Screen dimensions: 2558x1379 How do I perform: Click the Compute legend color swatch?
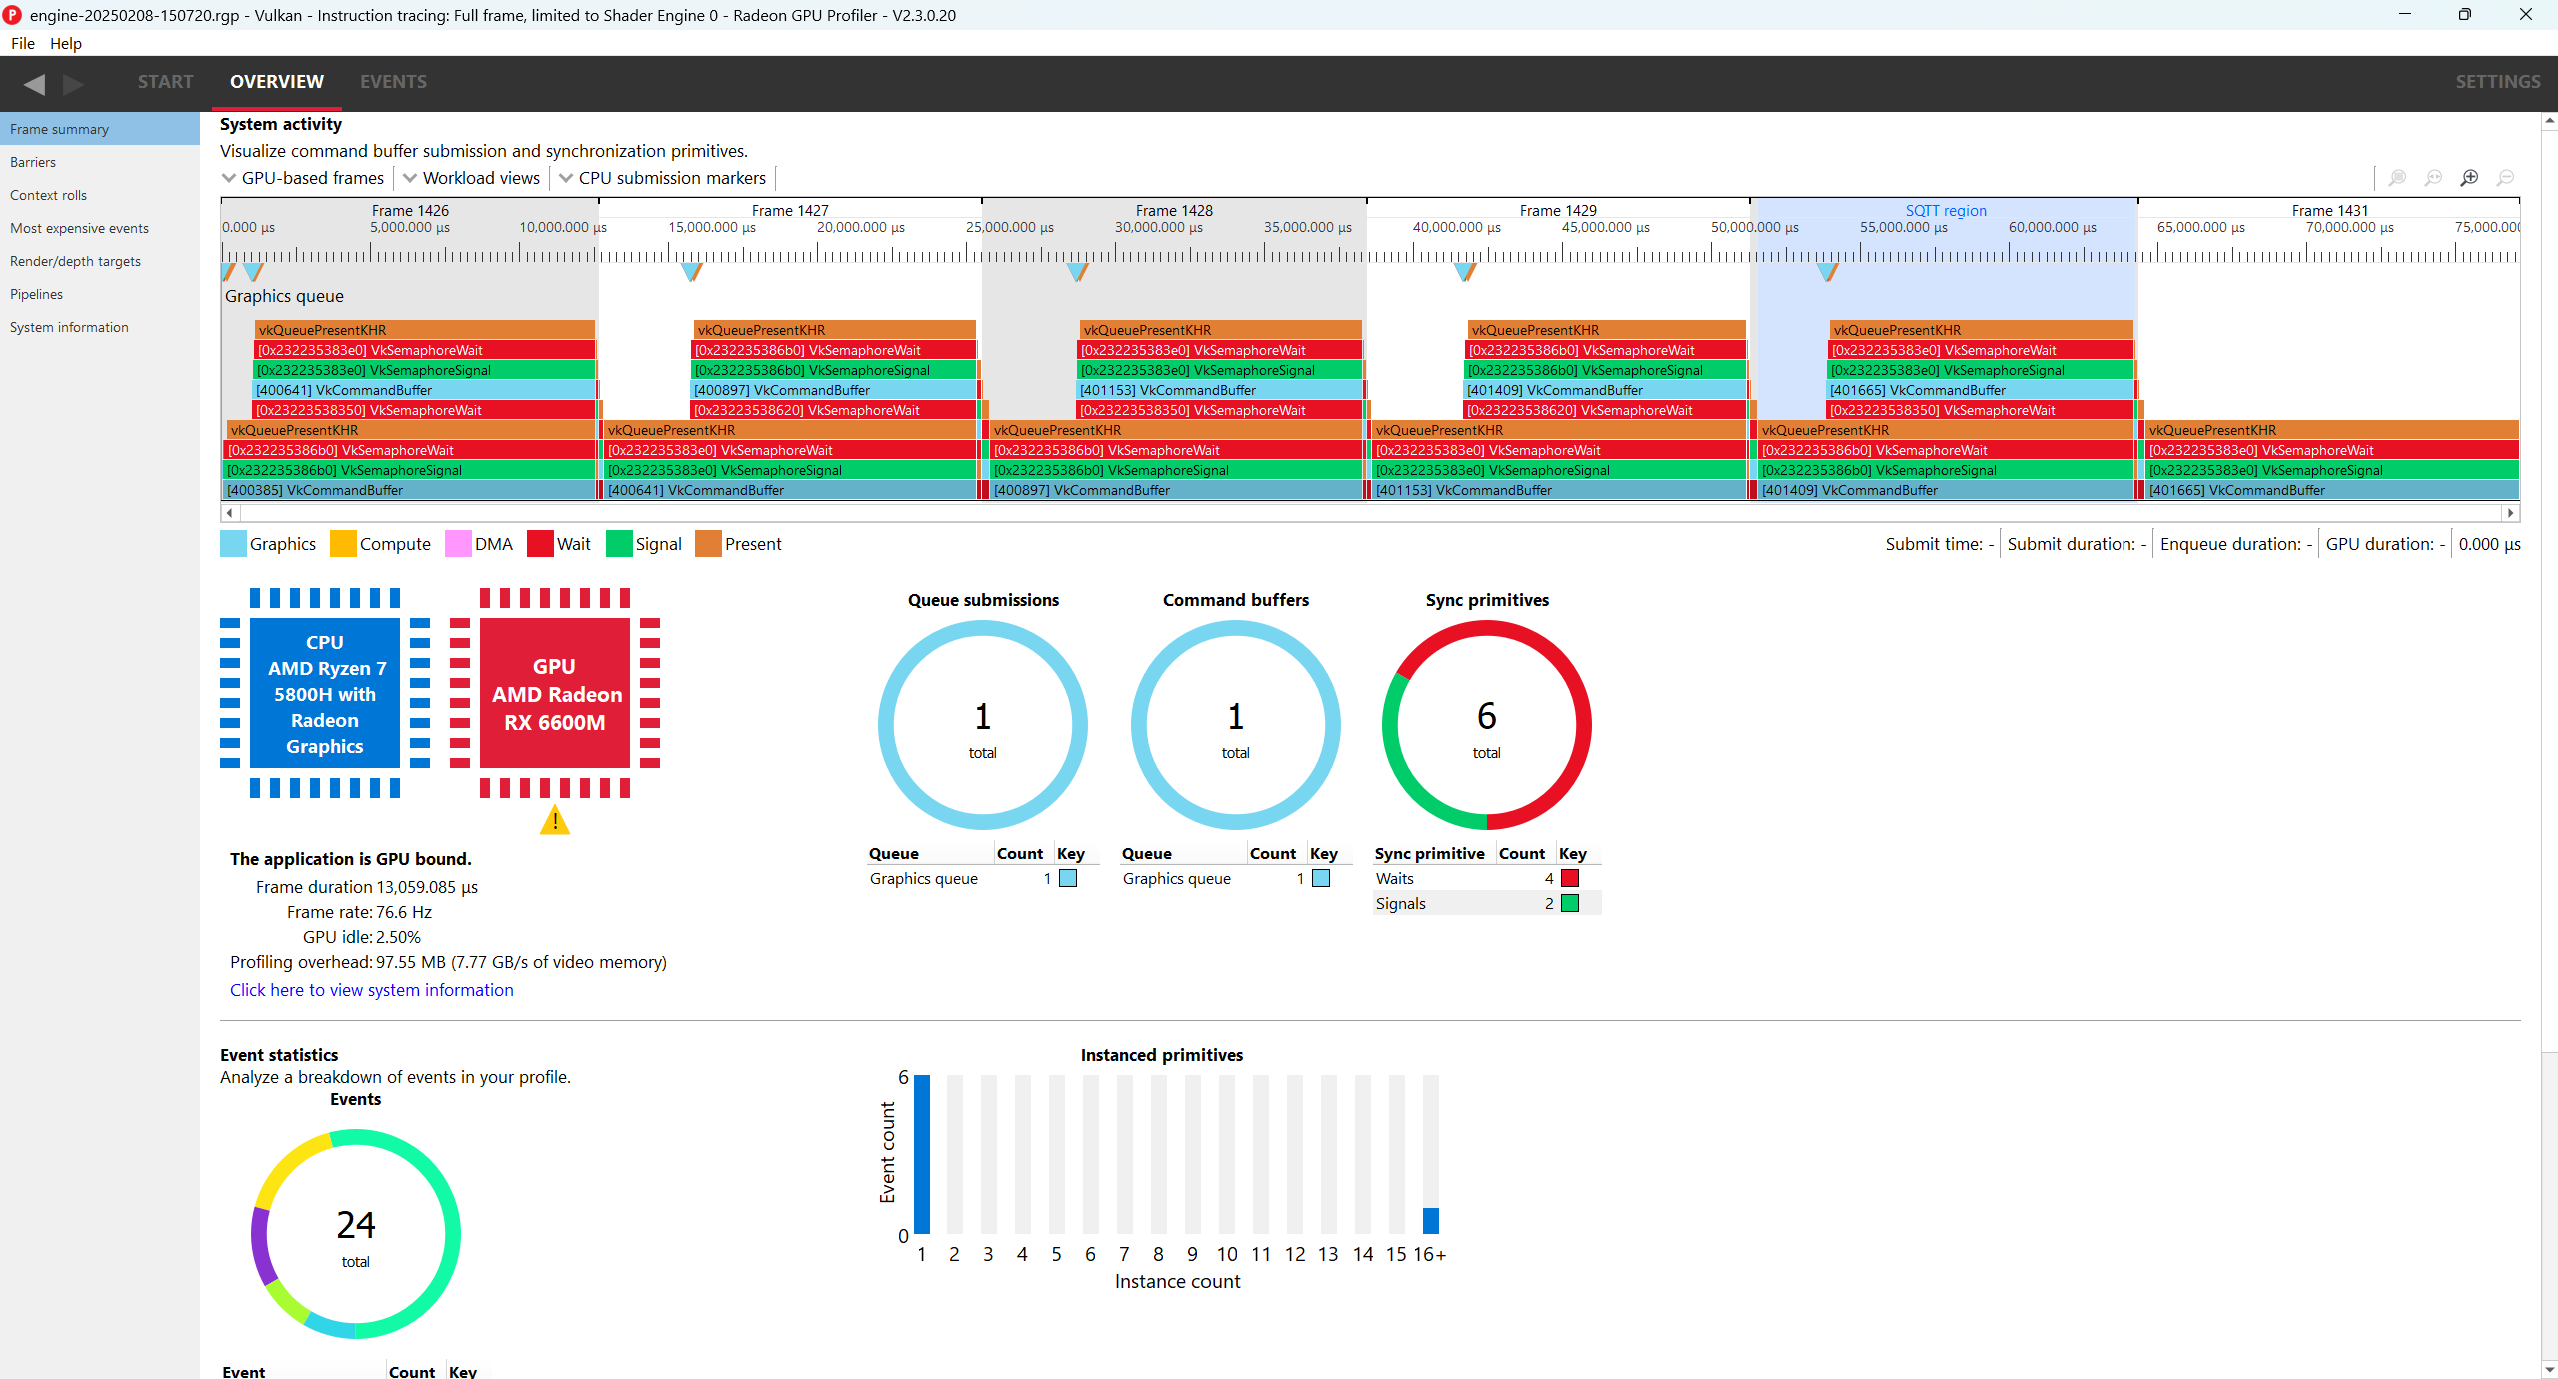click(343, 544)
